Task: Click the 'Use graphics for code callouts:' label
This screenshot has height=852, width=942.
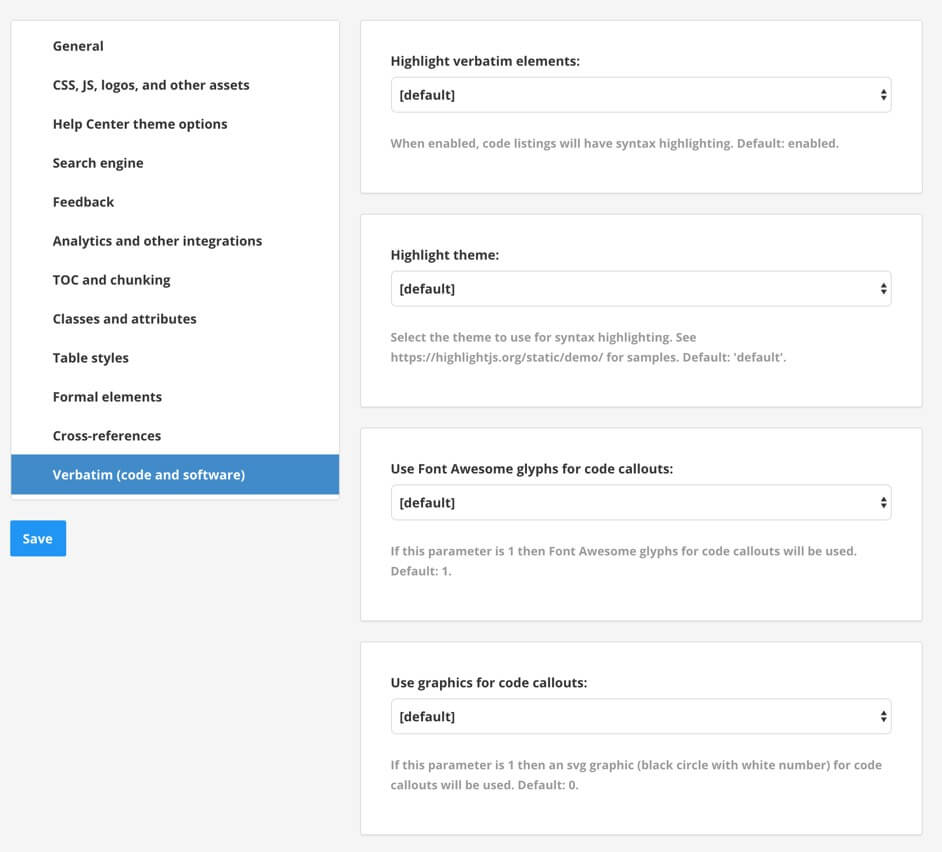Action: click(x=488, y=683)
